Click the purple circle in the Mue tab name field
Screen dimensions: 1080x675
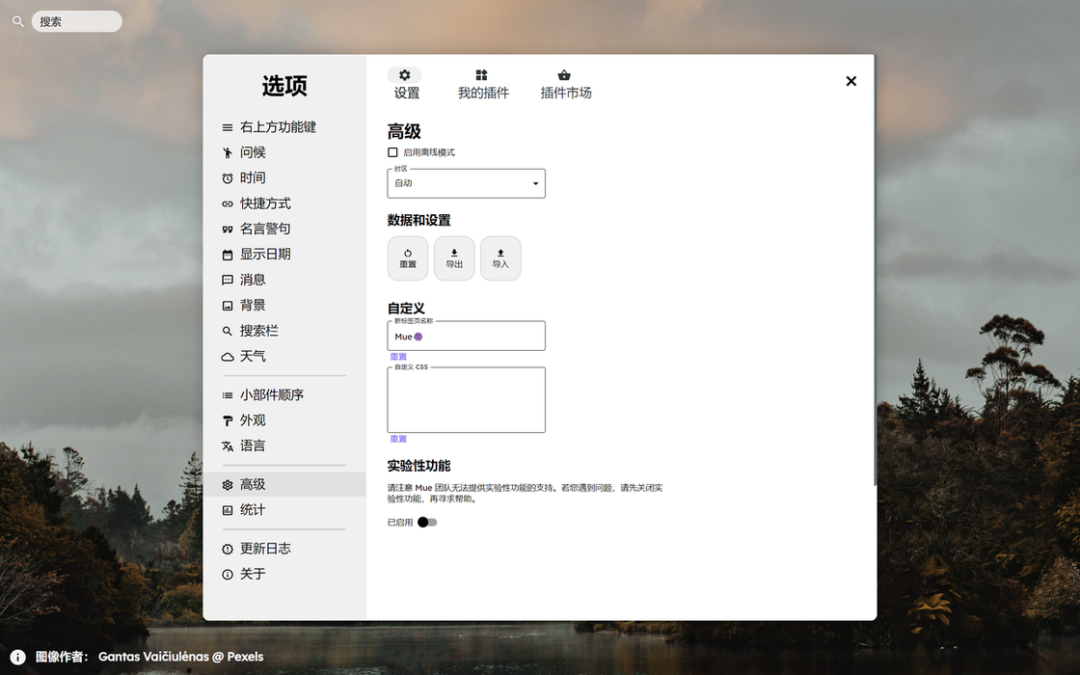point(418,337)
